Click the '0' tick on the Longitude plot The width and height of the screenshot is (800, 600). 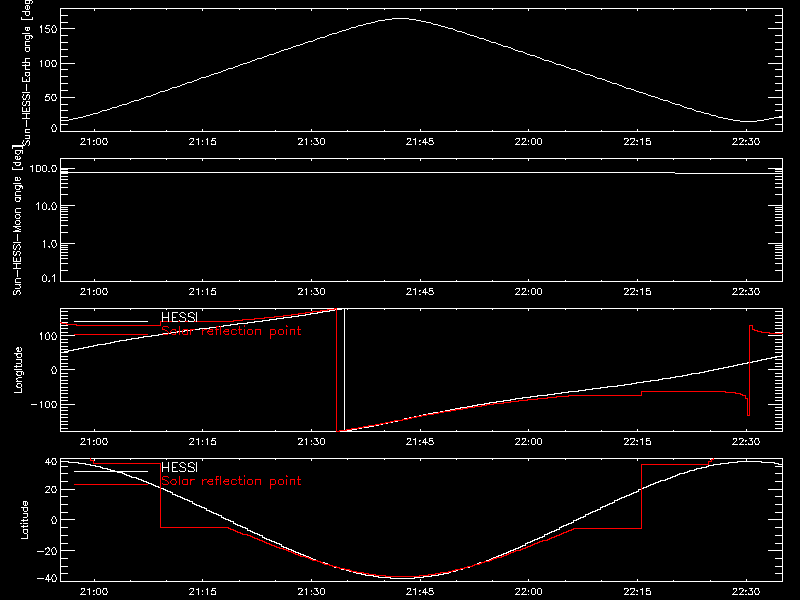[54, 370]
